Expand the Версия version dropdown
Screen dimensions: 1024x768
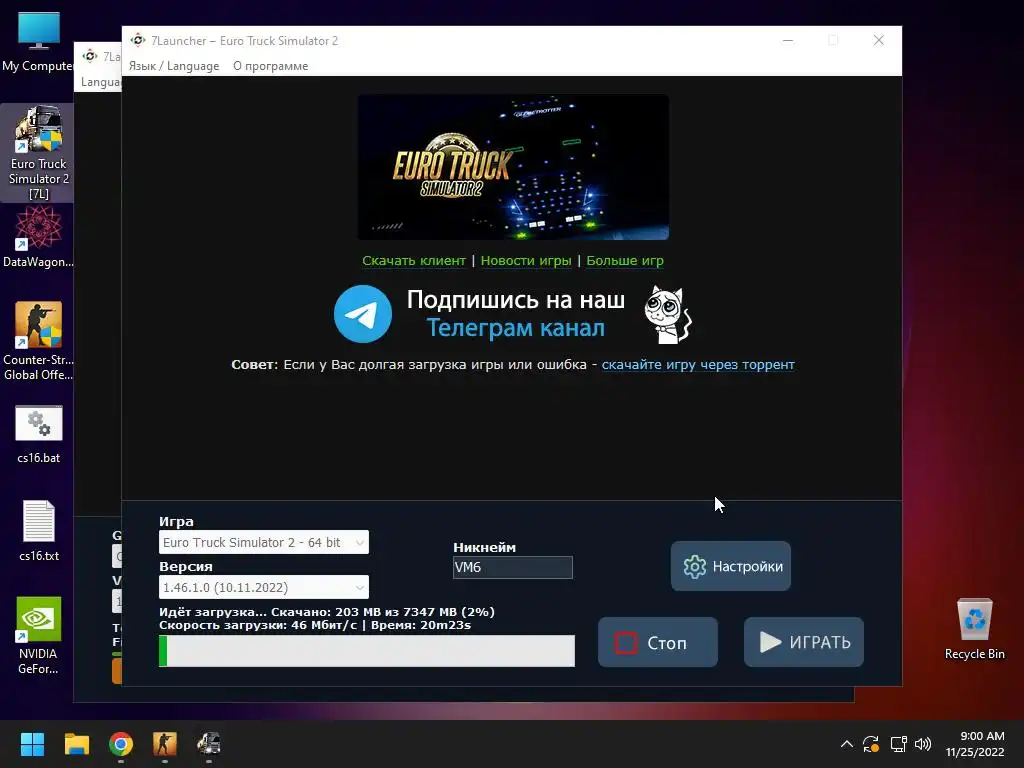tap(264, 587)
